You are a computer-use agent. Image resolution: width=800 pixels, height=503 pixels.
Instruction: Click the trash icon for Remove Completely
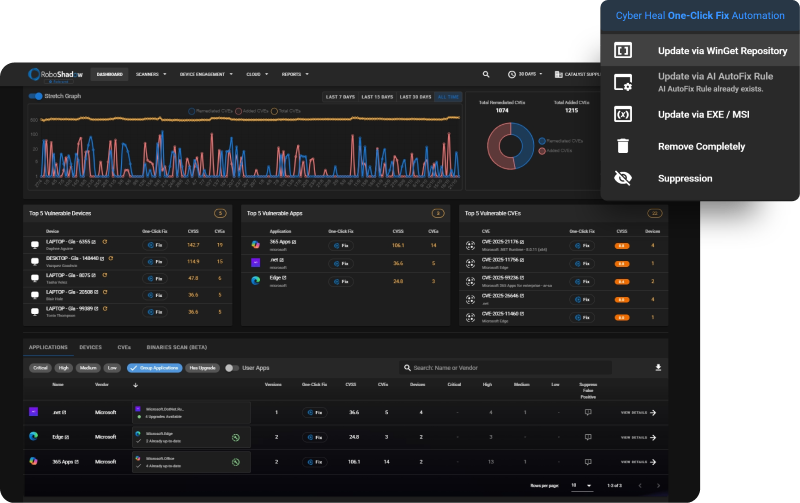pos(623,146)
